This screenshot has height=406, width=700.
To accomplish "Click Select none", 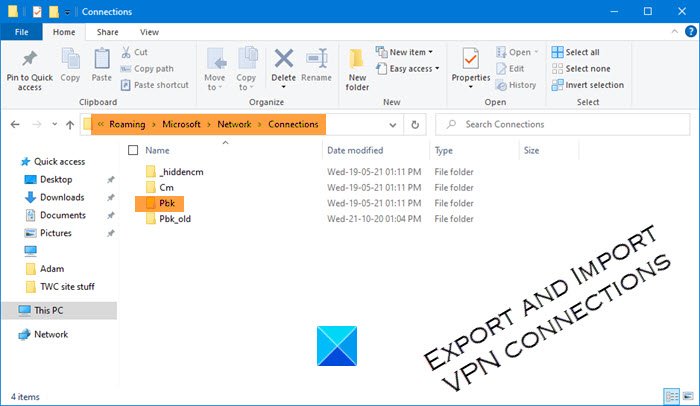I will coord(581,69).
